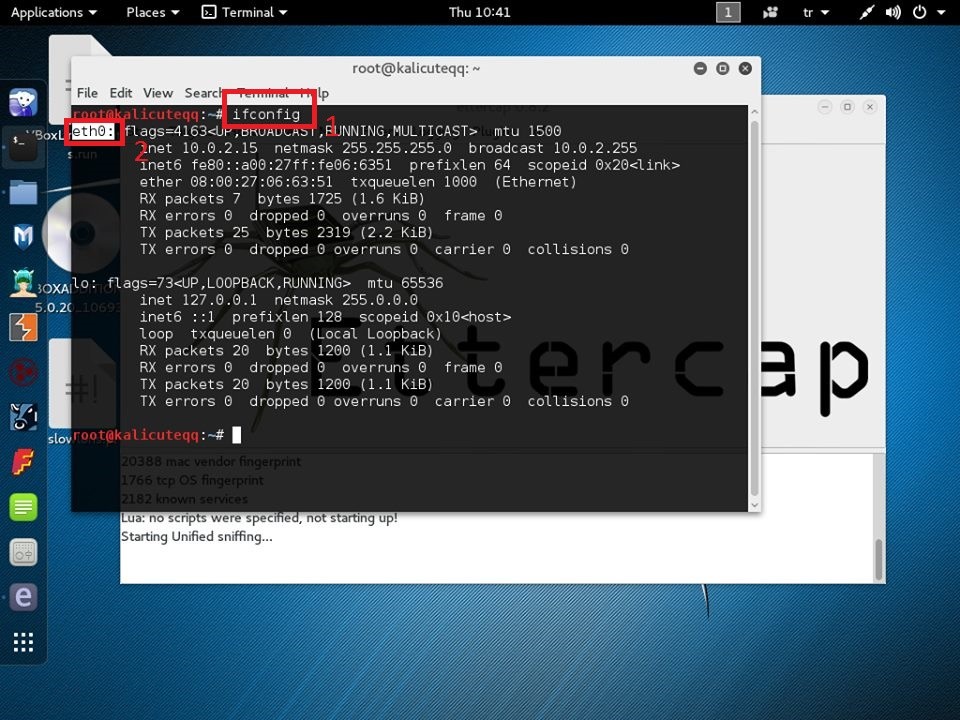Viewport: 960px width, 720px height.
Task: Click the bottom root@kalicuteqq prompt line
Action: tap(157, 435)
